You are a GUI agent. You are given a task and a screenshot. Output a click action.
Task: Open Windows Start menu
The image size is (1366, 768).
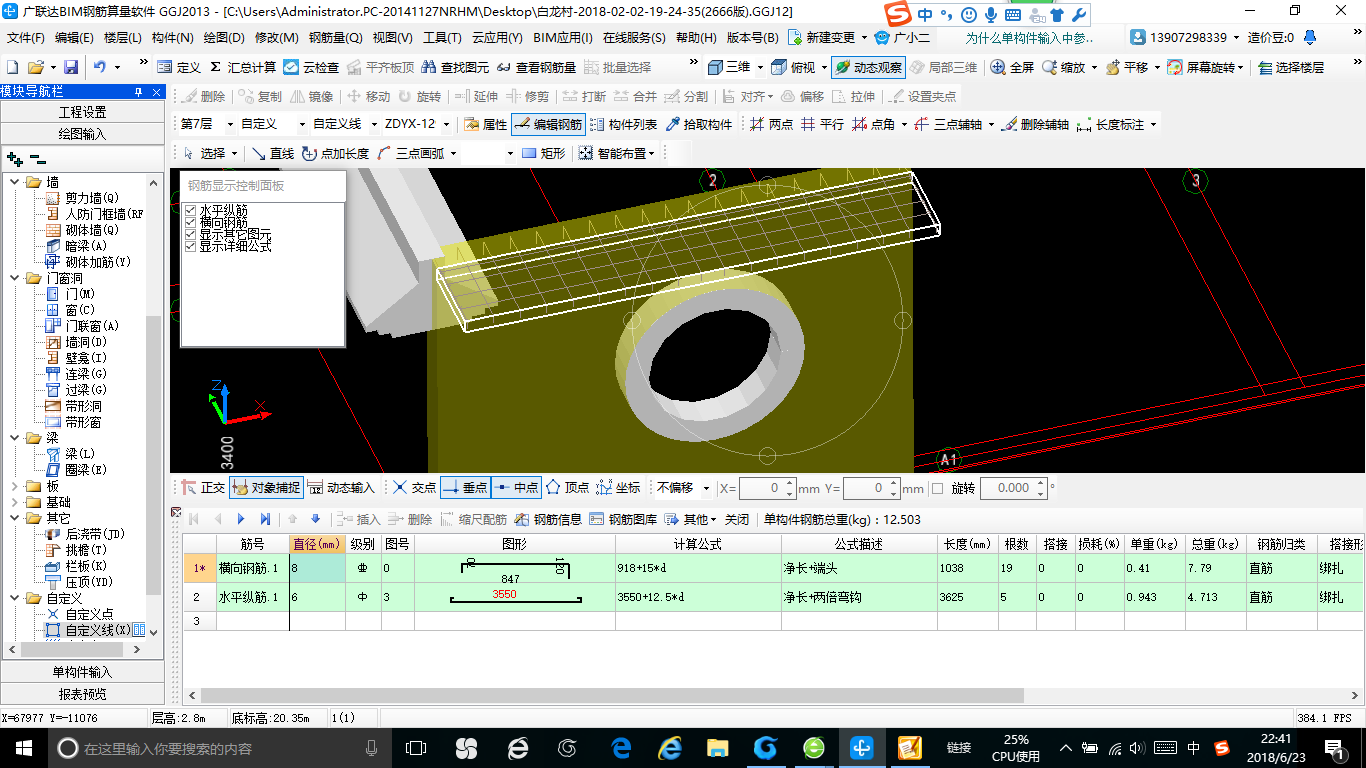(x=22, y=747)
